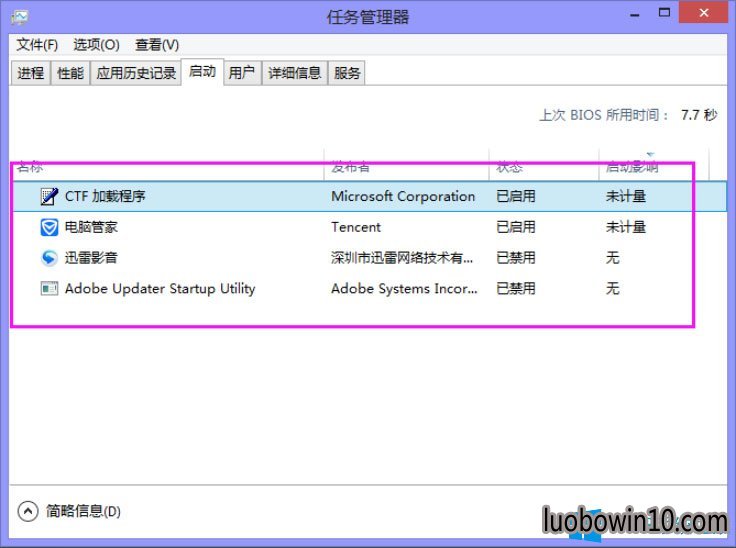The width and height of the screenshot is (736, 548).
Task: Click 未计量 impact for 电脑管家
Action: [626, 227]
